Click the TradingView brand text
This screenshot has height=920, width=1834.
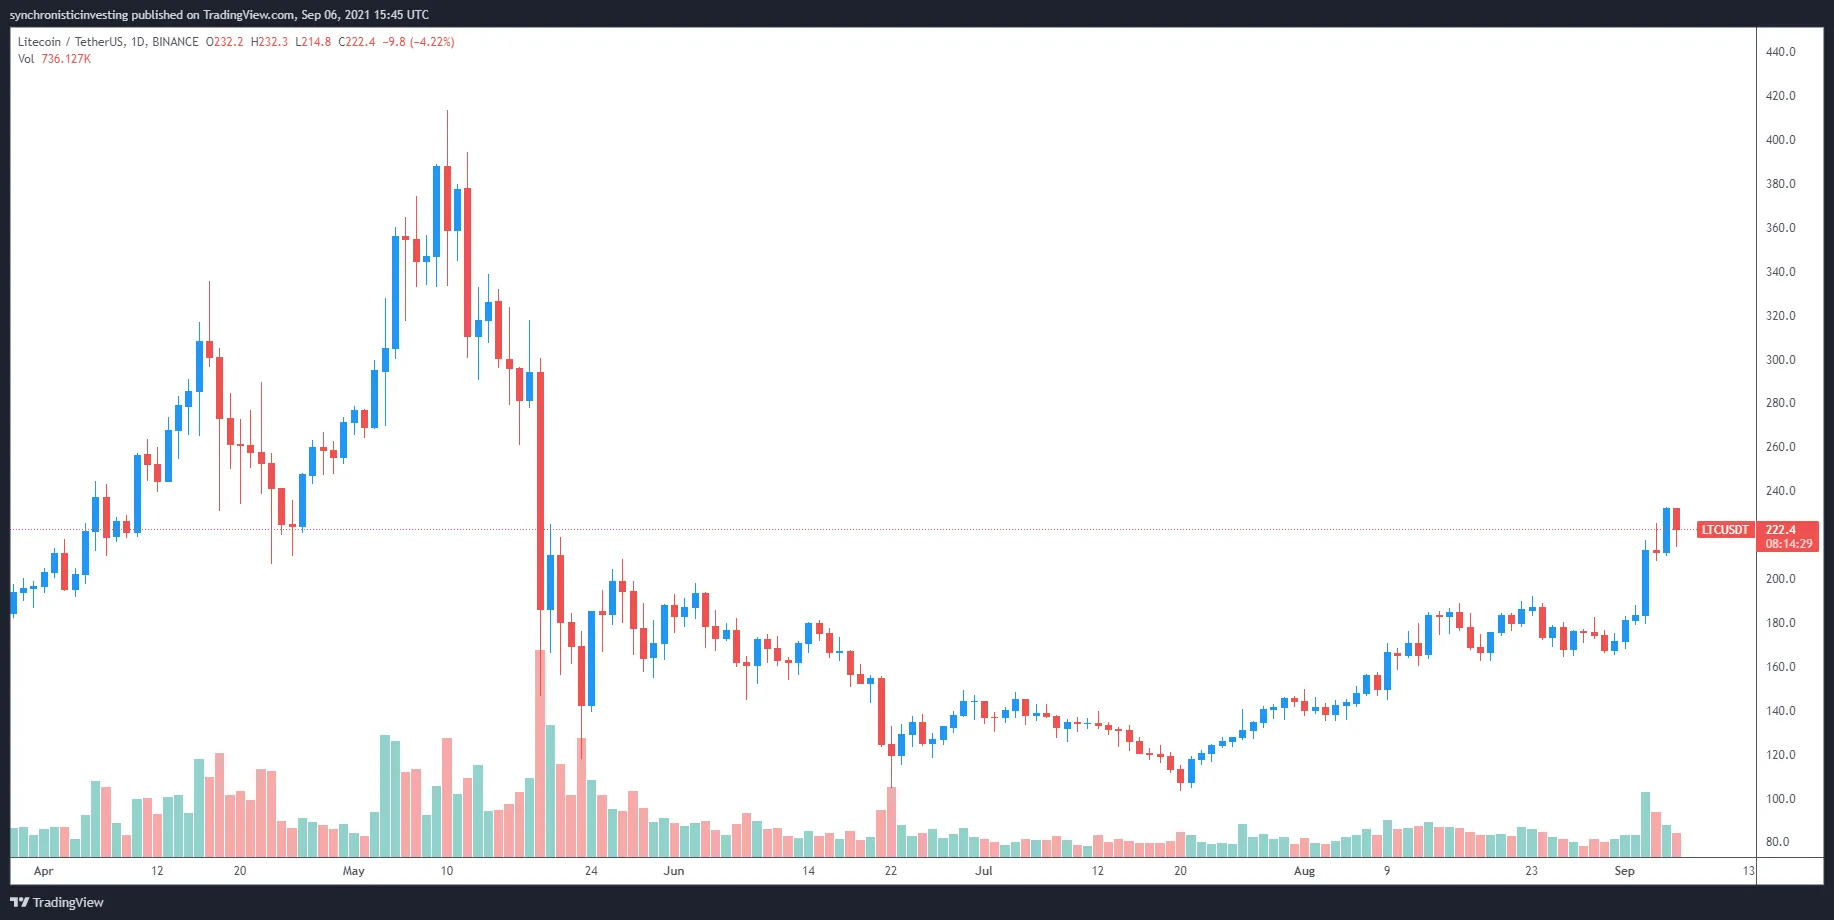point(68,902)
